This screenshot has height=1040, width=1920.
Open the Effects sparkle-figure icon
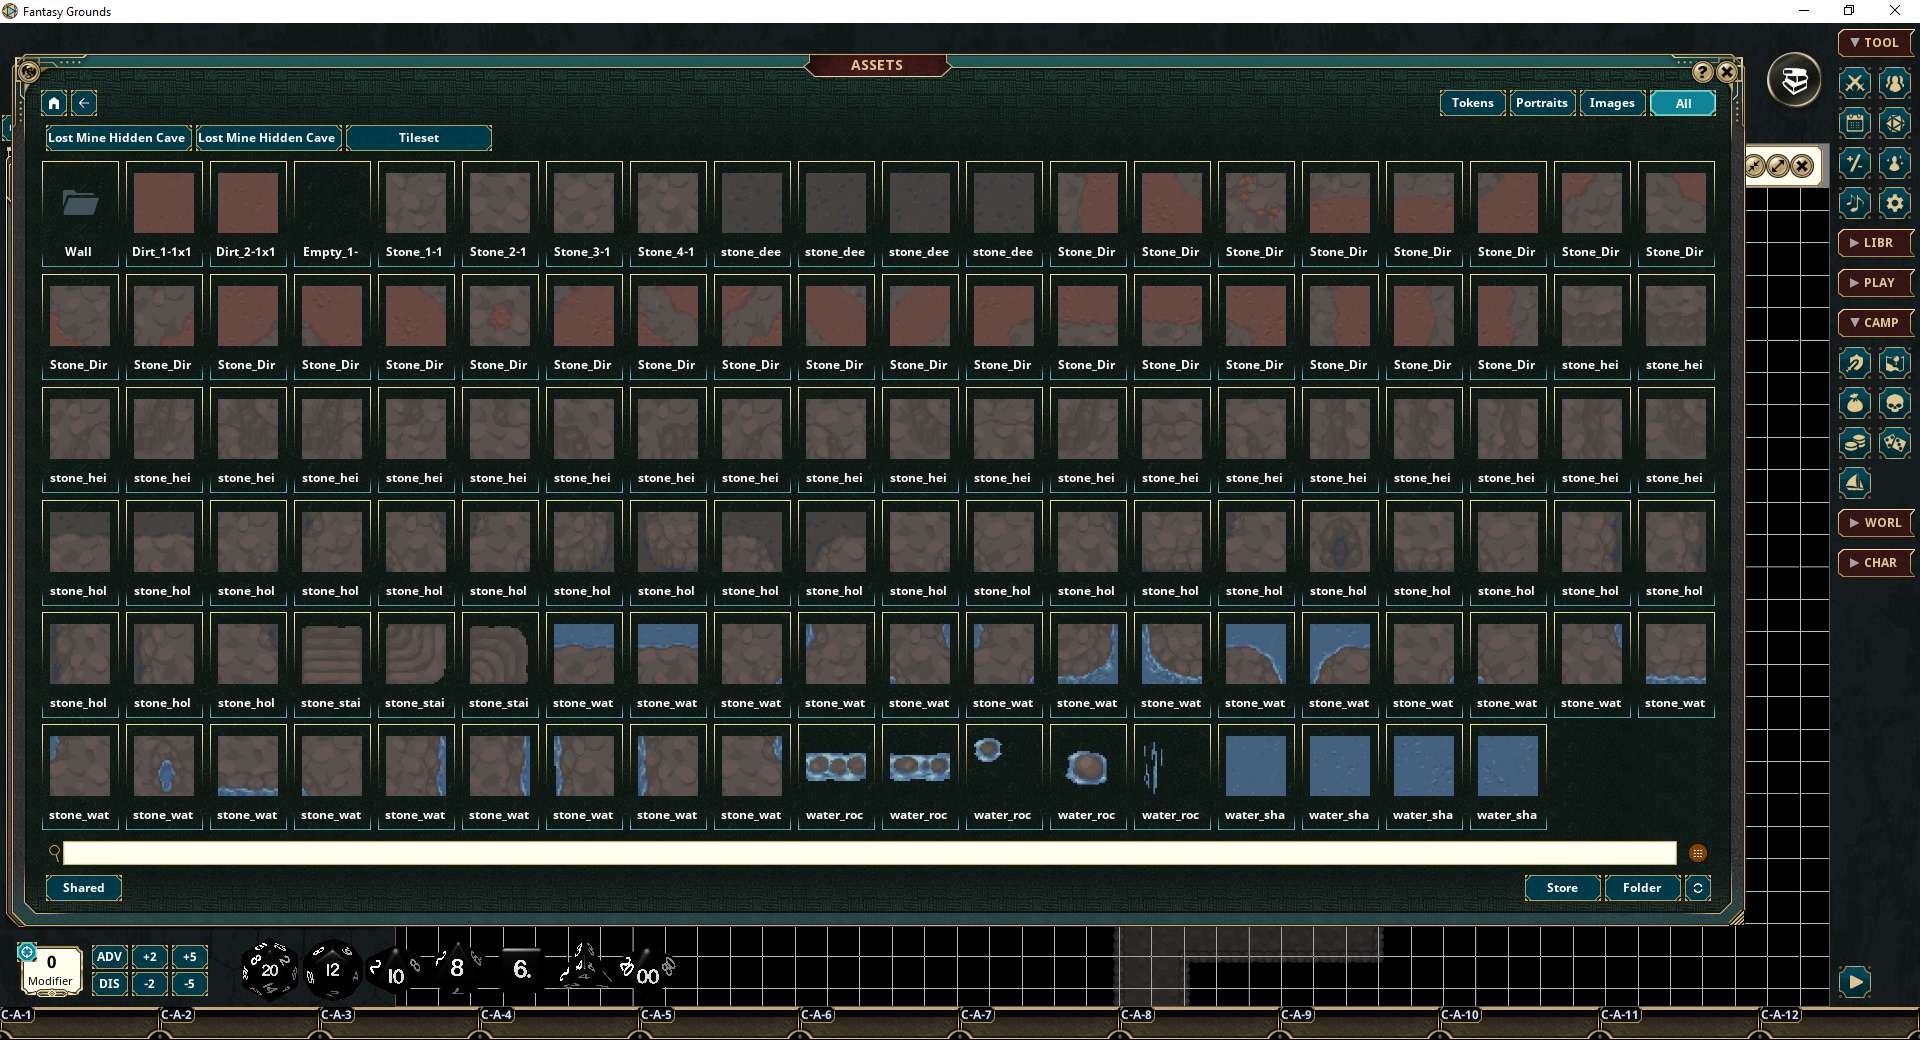coord(1895,163)
